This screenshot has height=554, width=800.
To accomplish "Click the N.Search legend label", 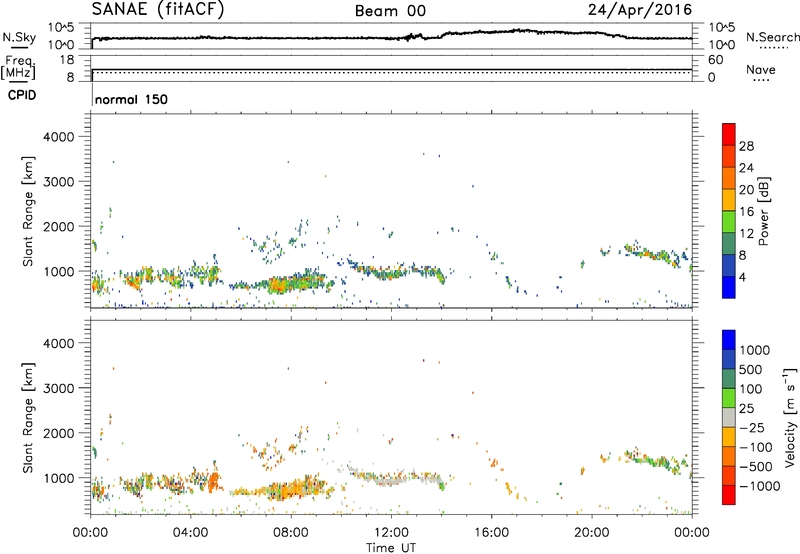I will [x=773, y=37].
